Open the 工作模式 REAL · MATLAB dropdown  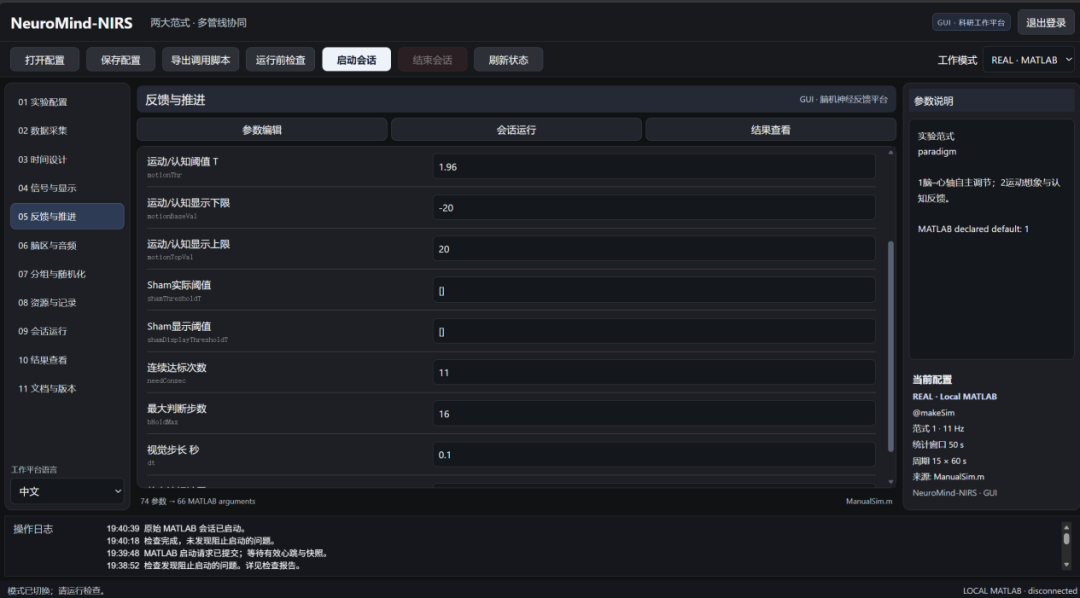pos(1029,60)
